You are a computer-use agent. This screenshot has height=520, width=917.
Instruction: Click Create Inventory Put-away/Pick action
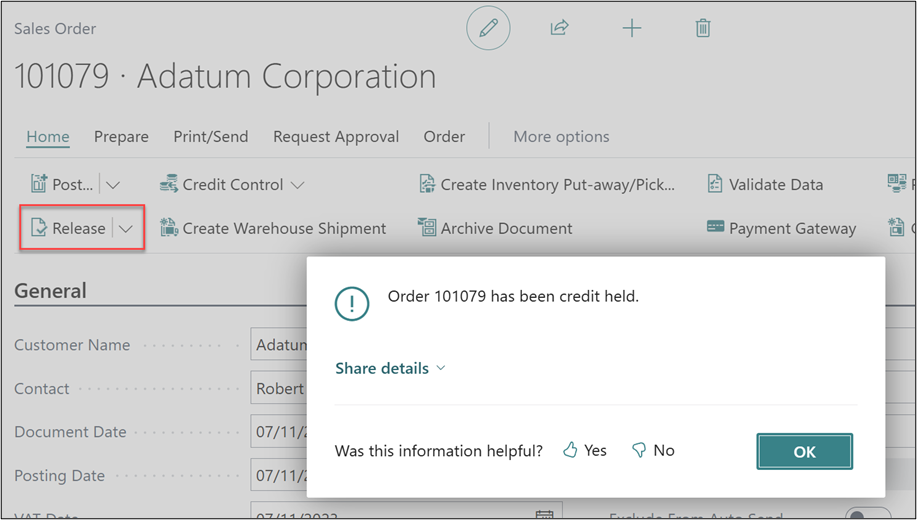[x=547, y=184]
